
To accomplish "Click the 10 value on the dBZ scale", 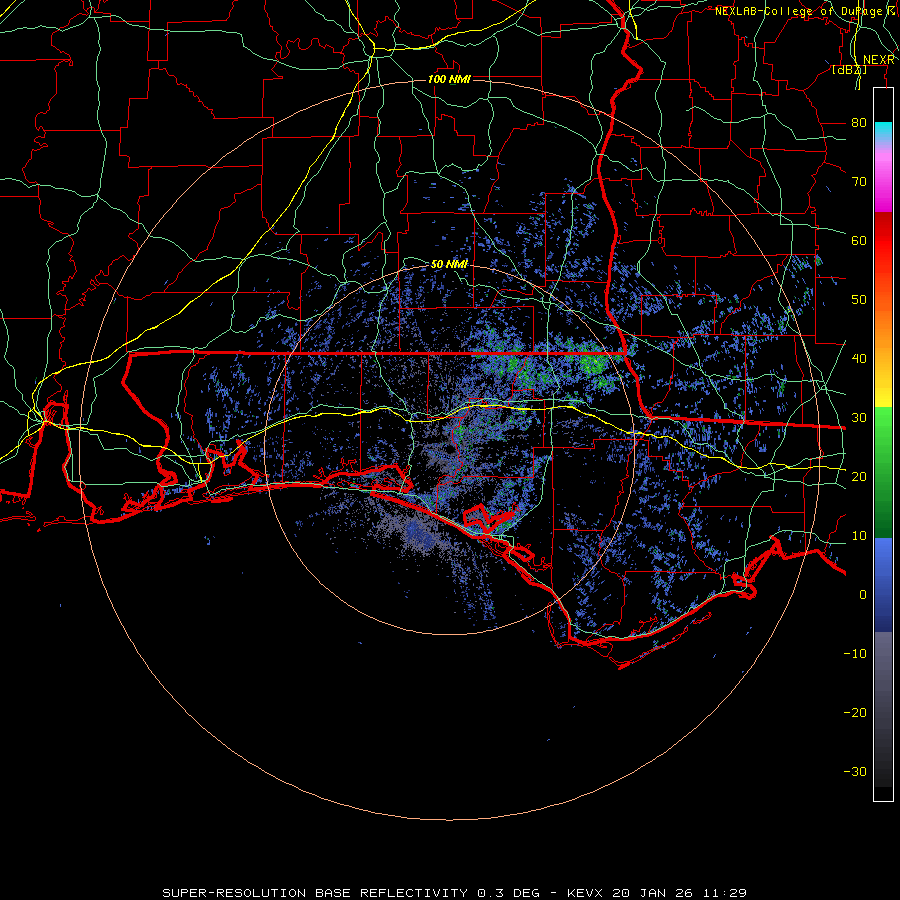I will click(x=859, y=536).
